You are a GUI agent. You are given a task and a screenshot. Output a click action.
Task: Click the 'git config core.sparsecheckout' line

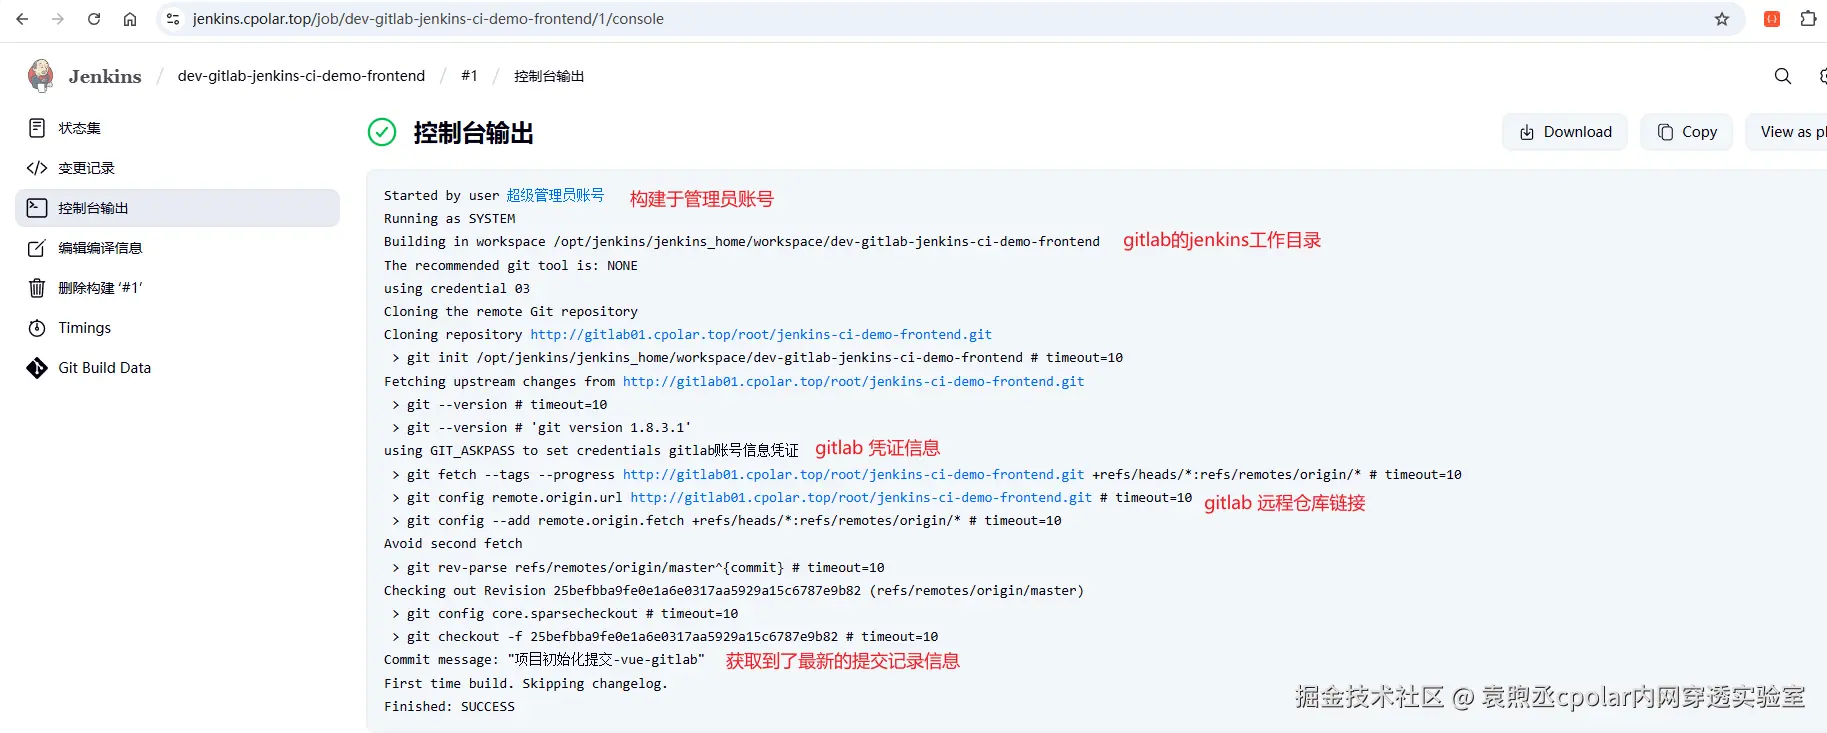[565, 613]
